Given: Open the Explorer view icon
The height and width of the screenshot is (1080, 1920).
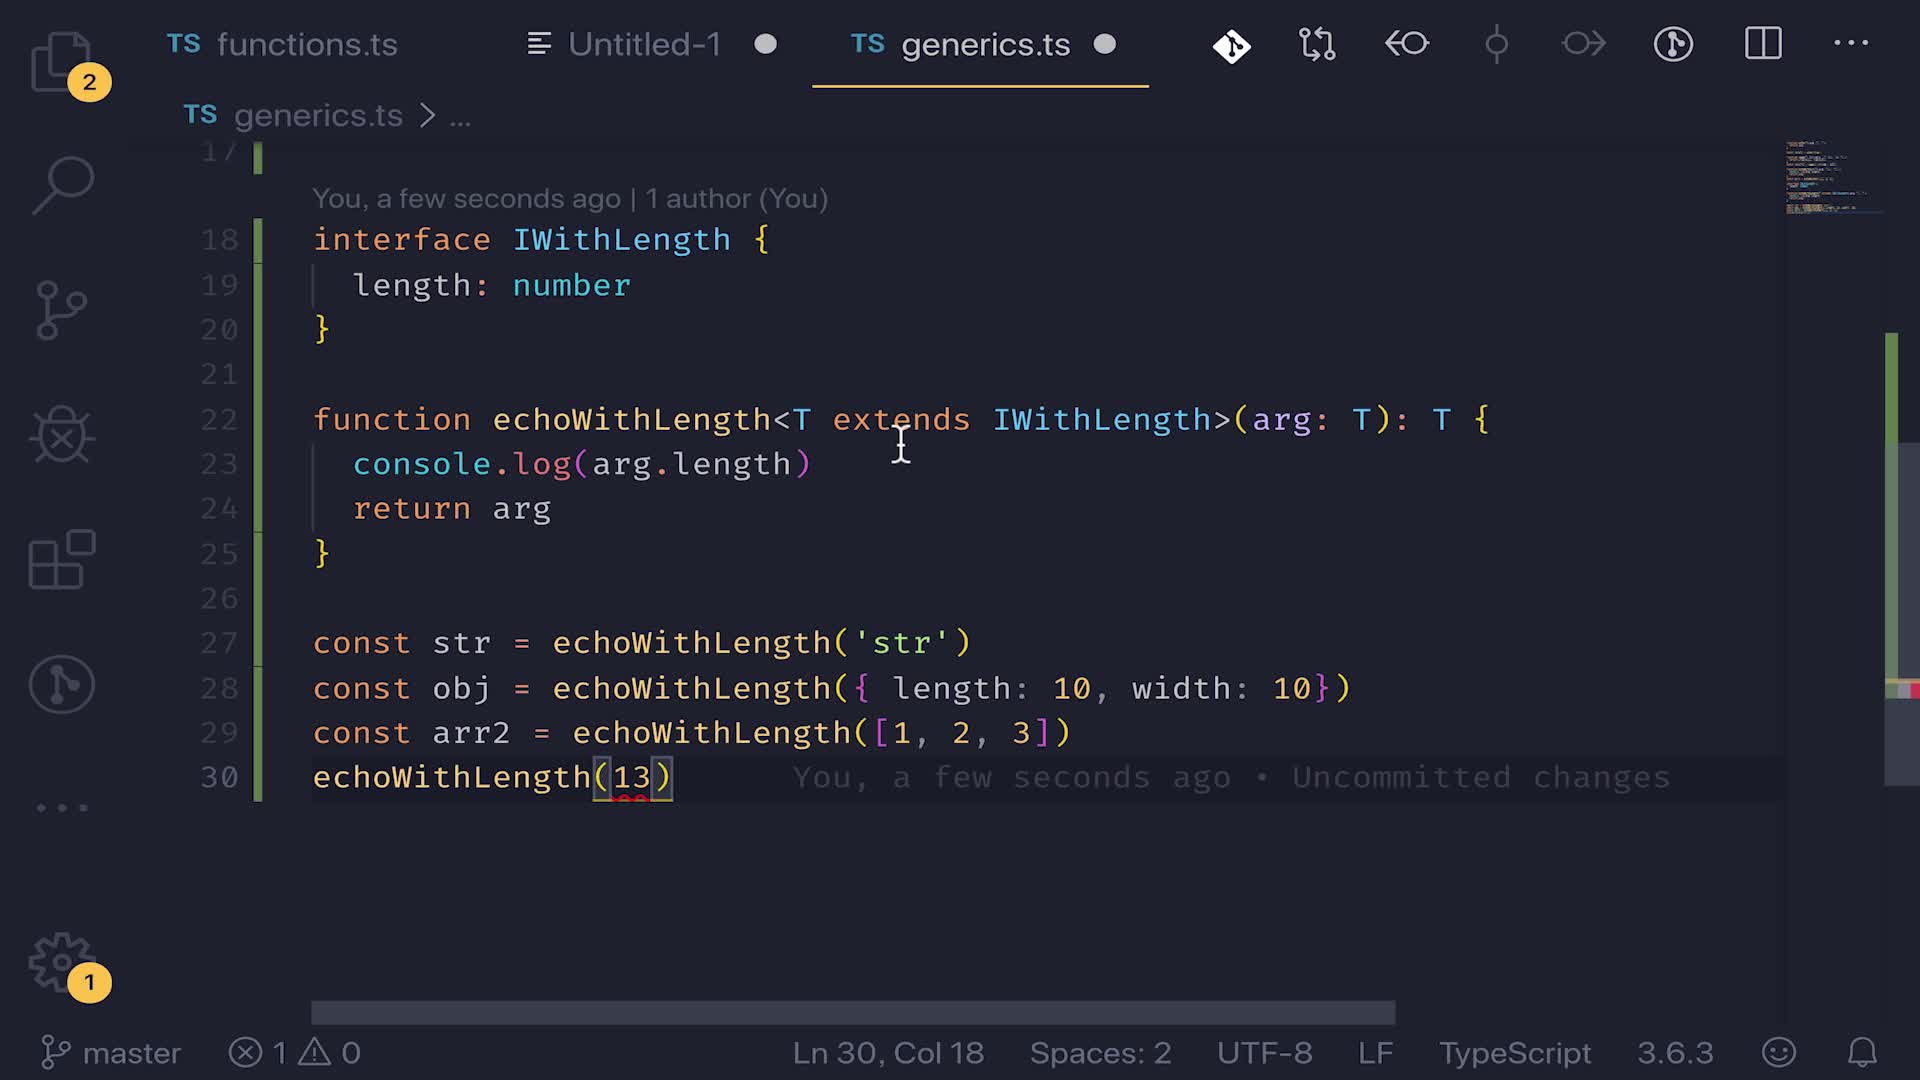Looking at the screenshot, I should click(61, 62).
